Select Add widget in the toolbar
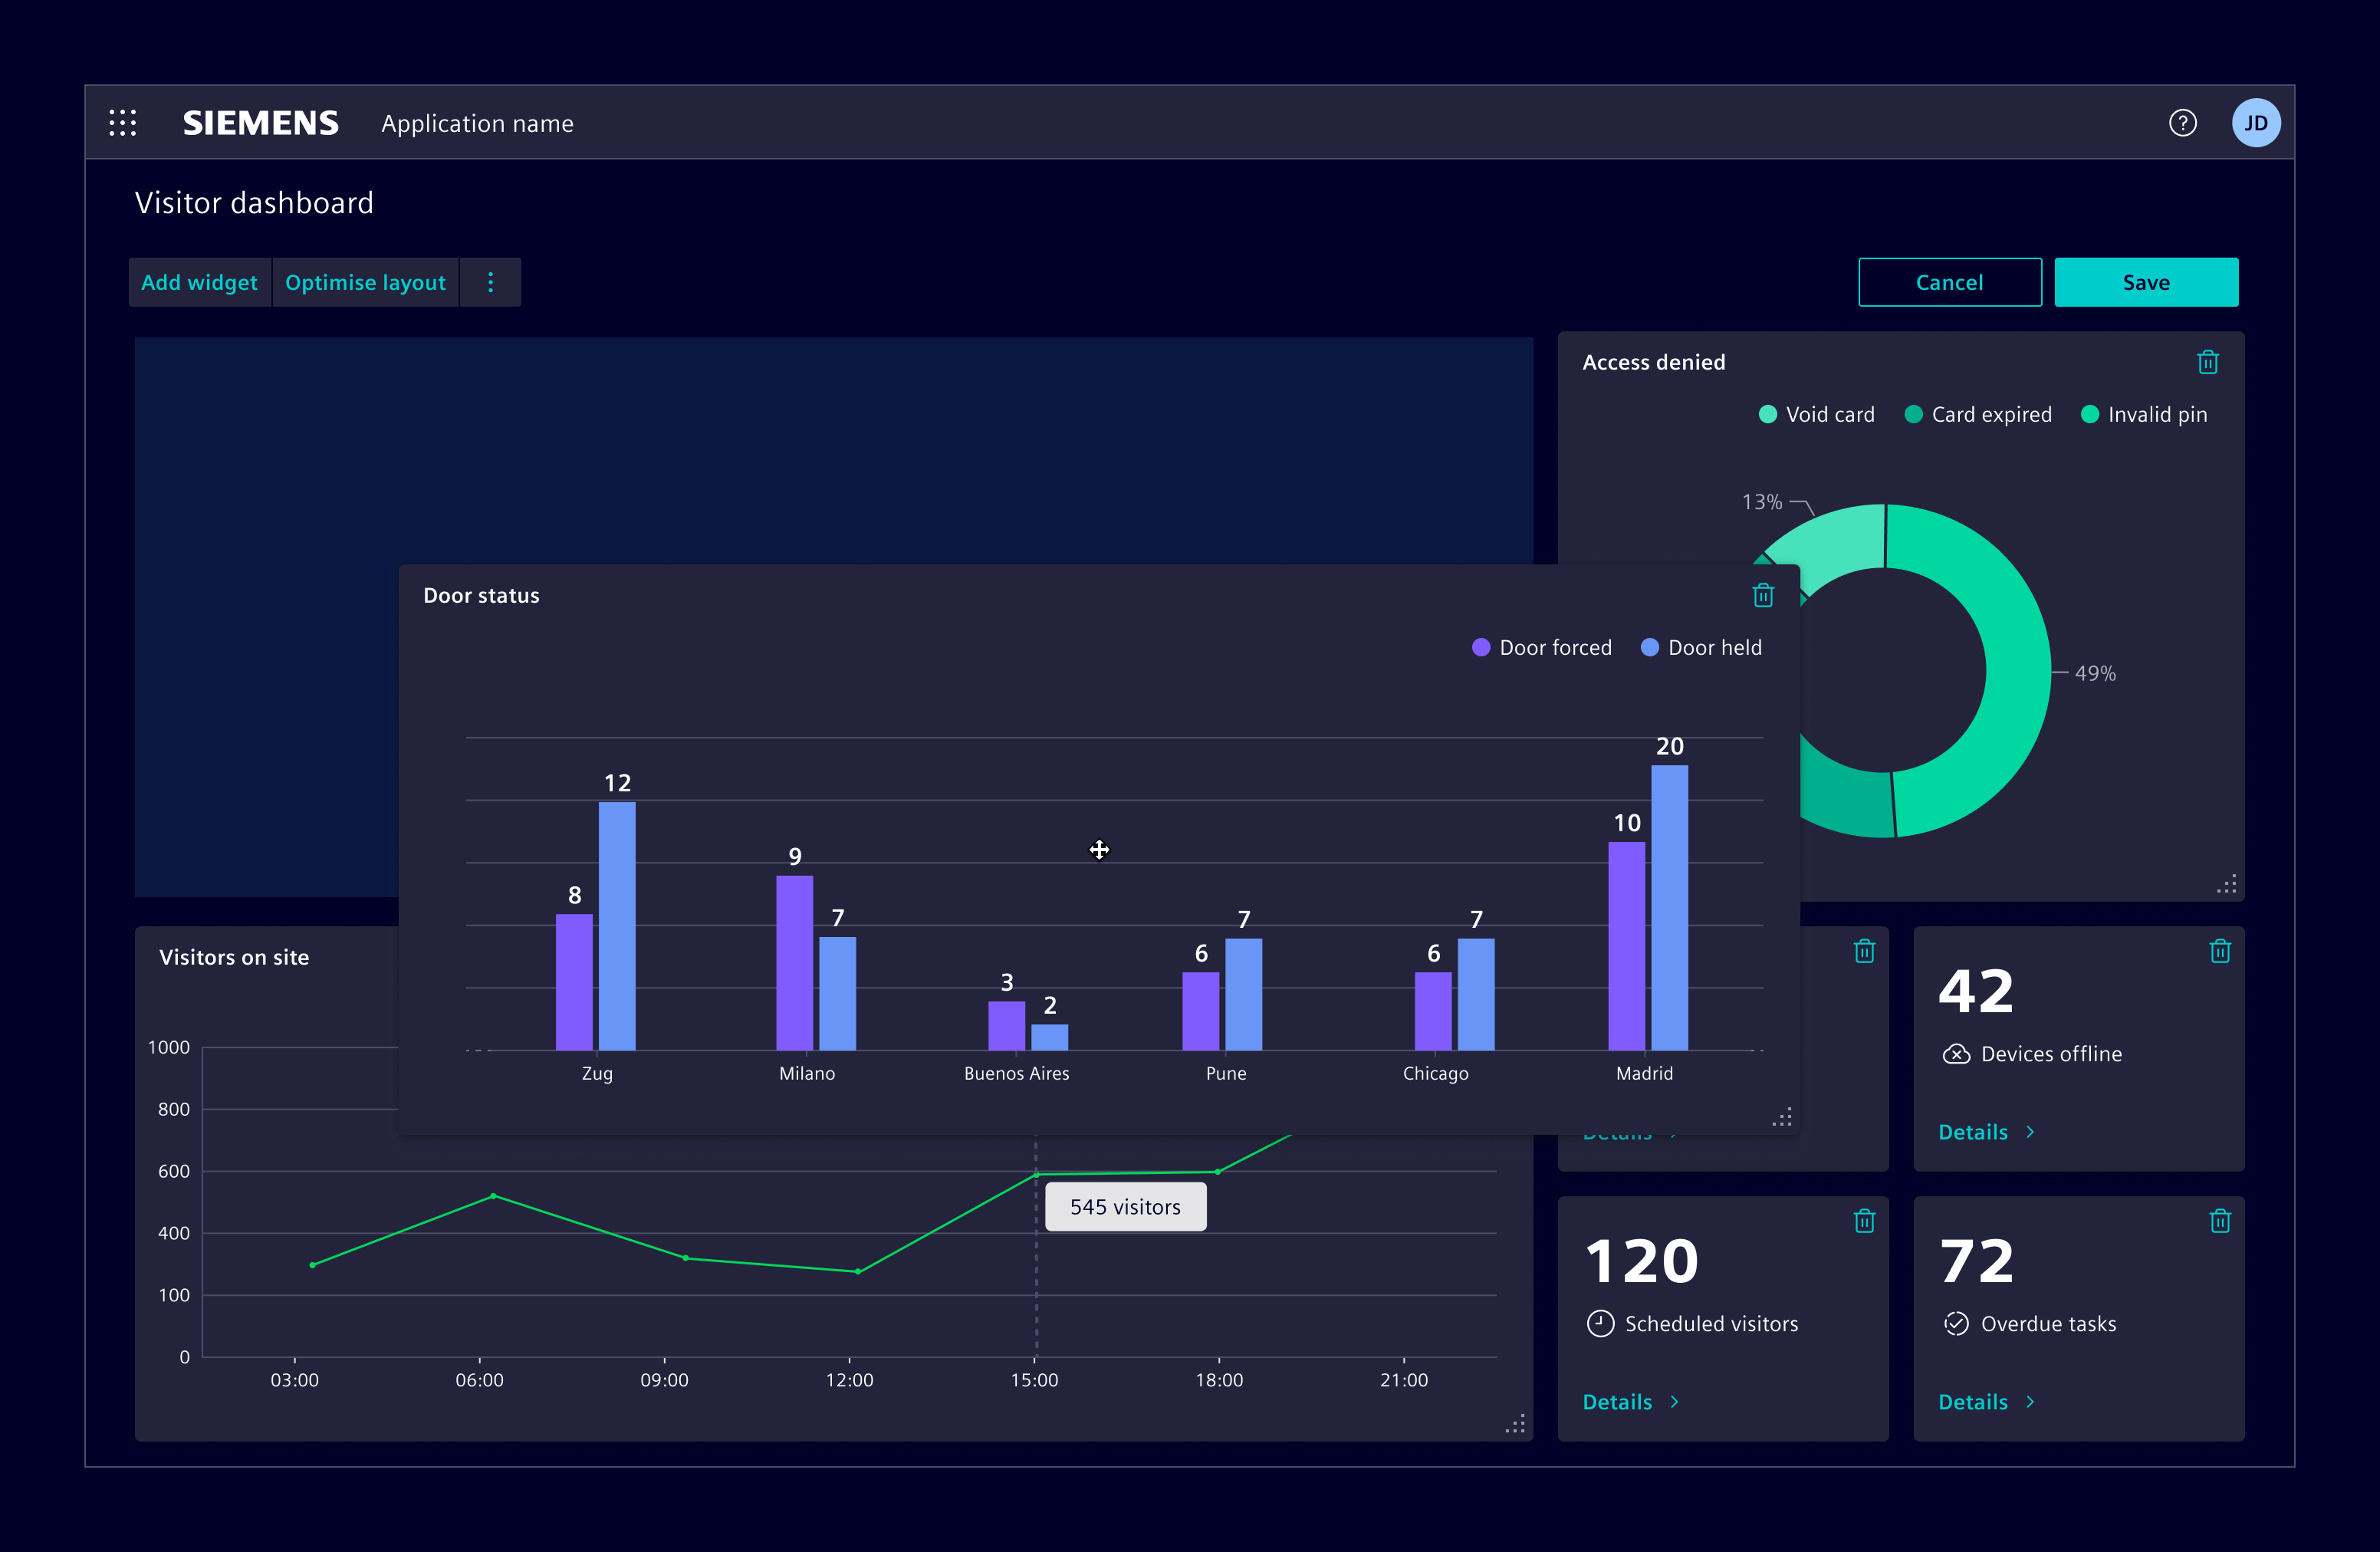Screen dimensions: 2380x1552 click(x=199, y=282)
